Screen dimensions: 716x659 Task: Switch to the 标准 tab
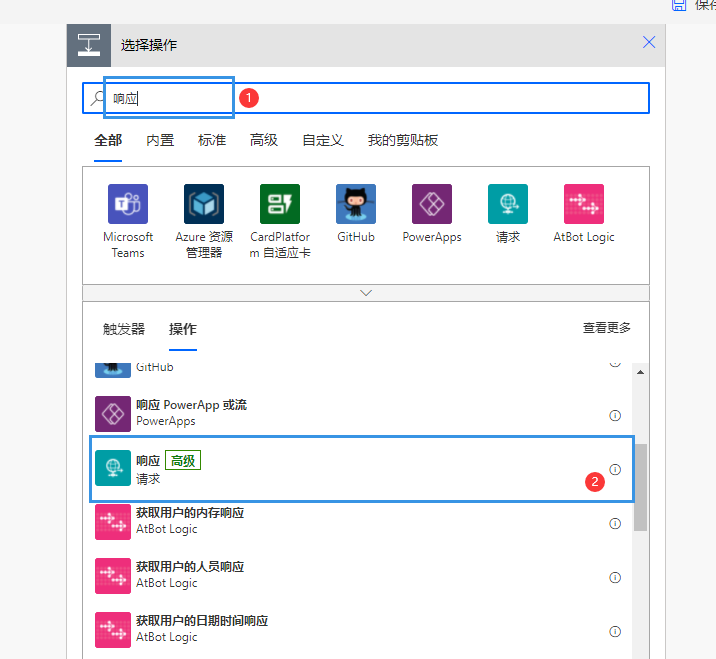[x=212, y=140]
